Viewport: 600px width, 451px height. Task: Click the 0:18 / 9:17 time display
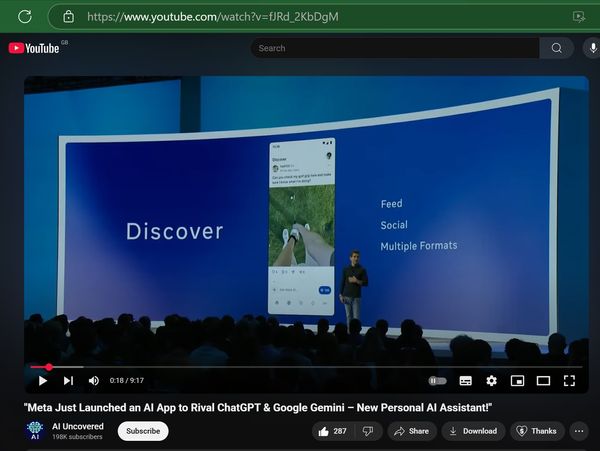(x=127, y=381)
